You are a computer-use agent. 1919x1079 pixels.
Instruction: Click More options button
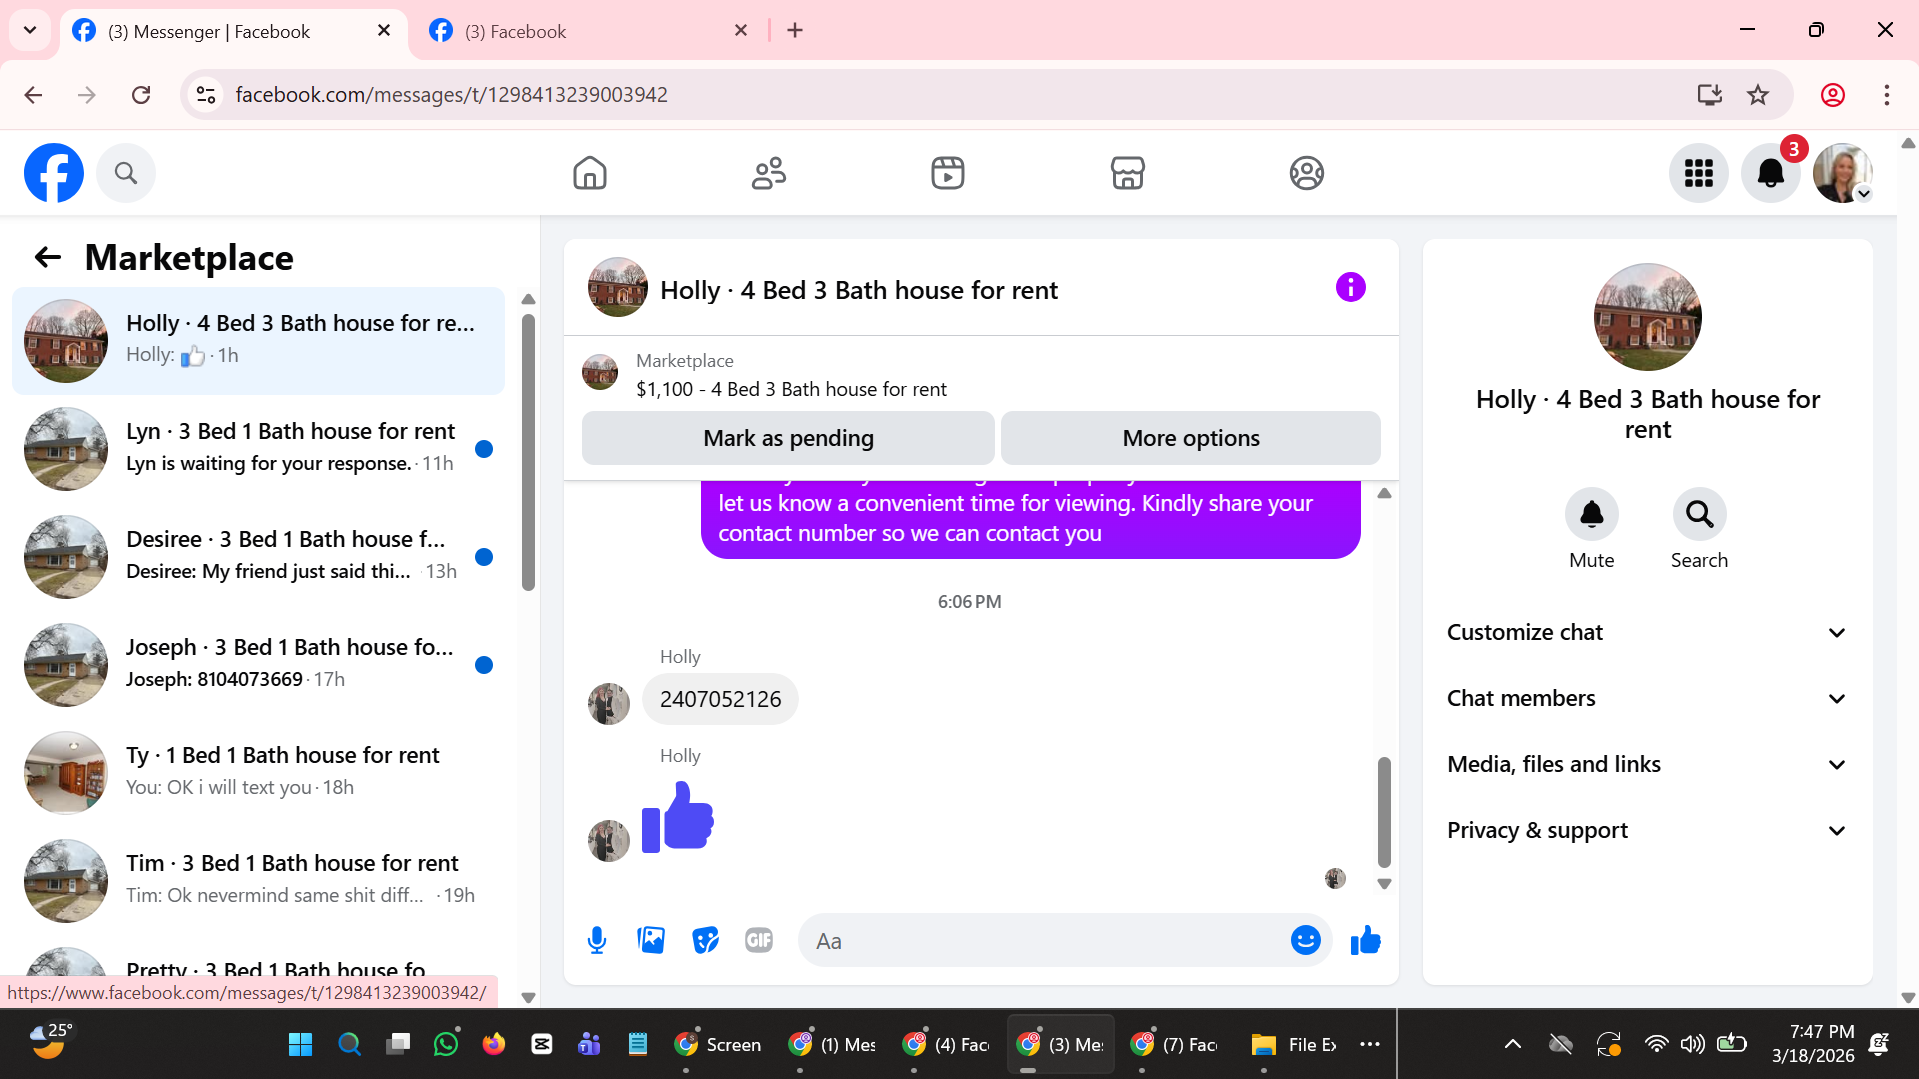[1191, 438]
